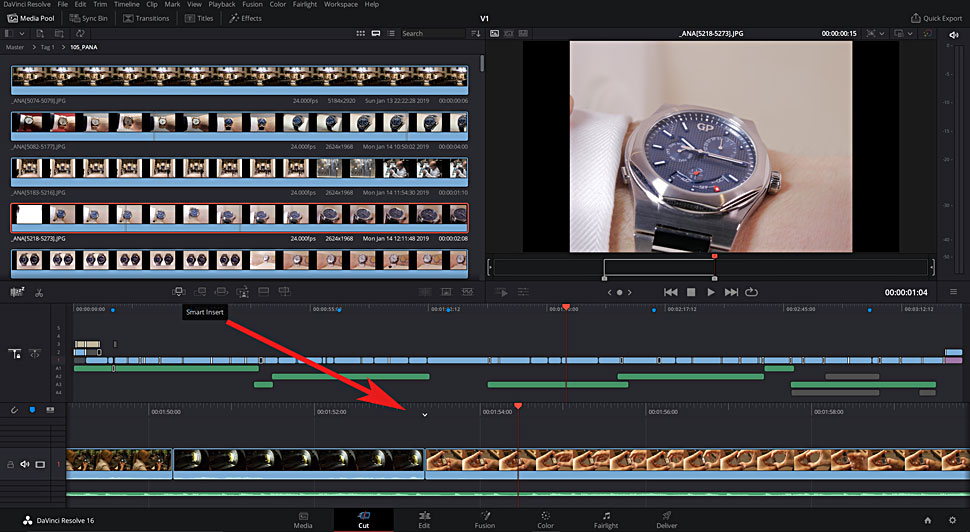The width and height of the screenshot is (970, 532).
Task: Select Source Clip viewer mode
Action: 494,33
